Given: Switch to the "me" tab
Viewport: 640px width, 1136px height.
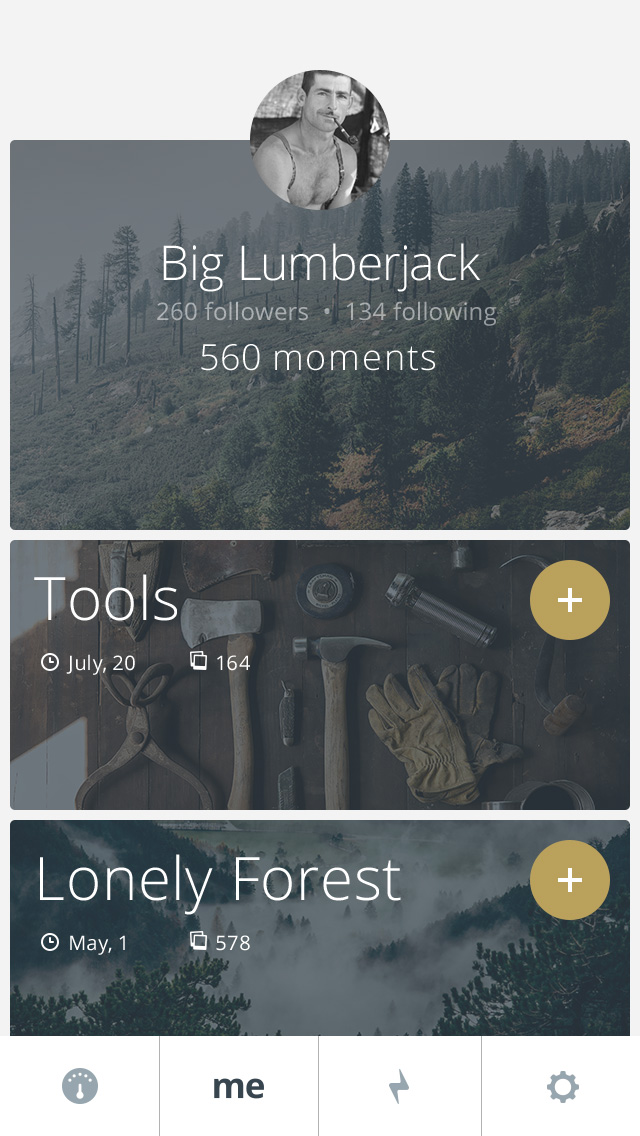Looking at the screenshot, I should pyautogui.click(x=238, y=1087).
